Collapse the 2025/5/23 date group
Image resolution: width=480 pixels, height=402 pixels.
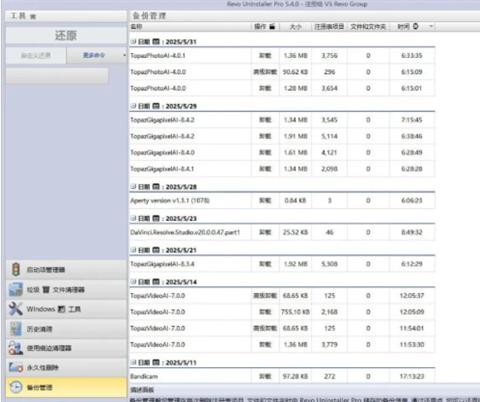click(133, 218)
